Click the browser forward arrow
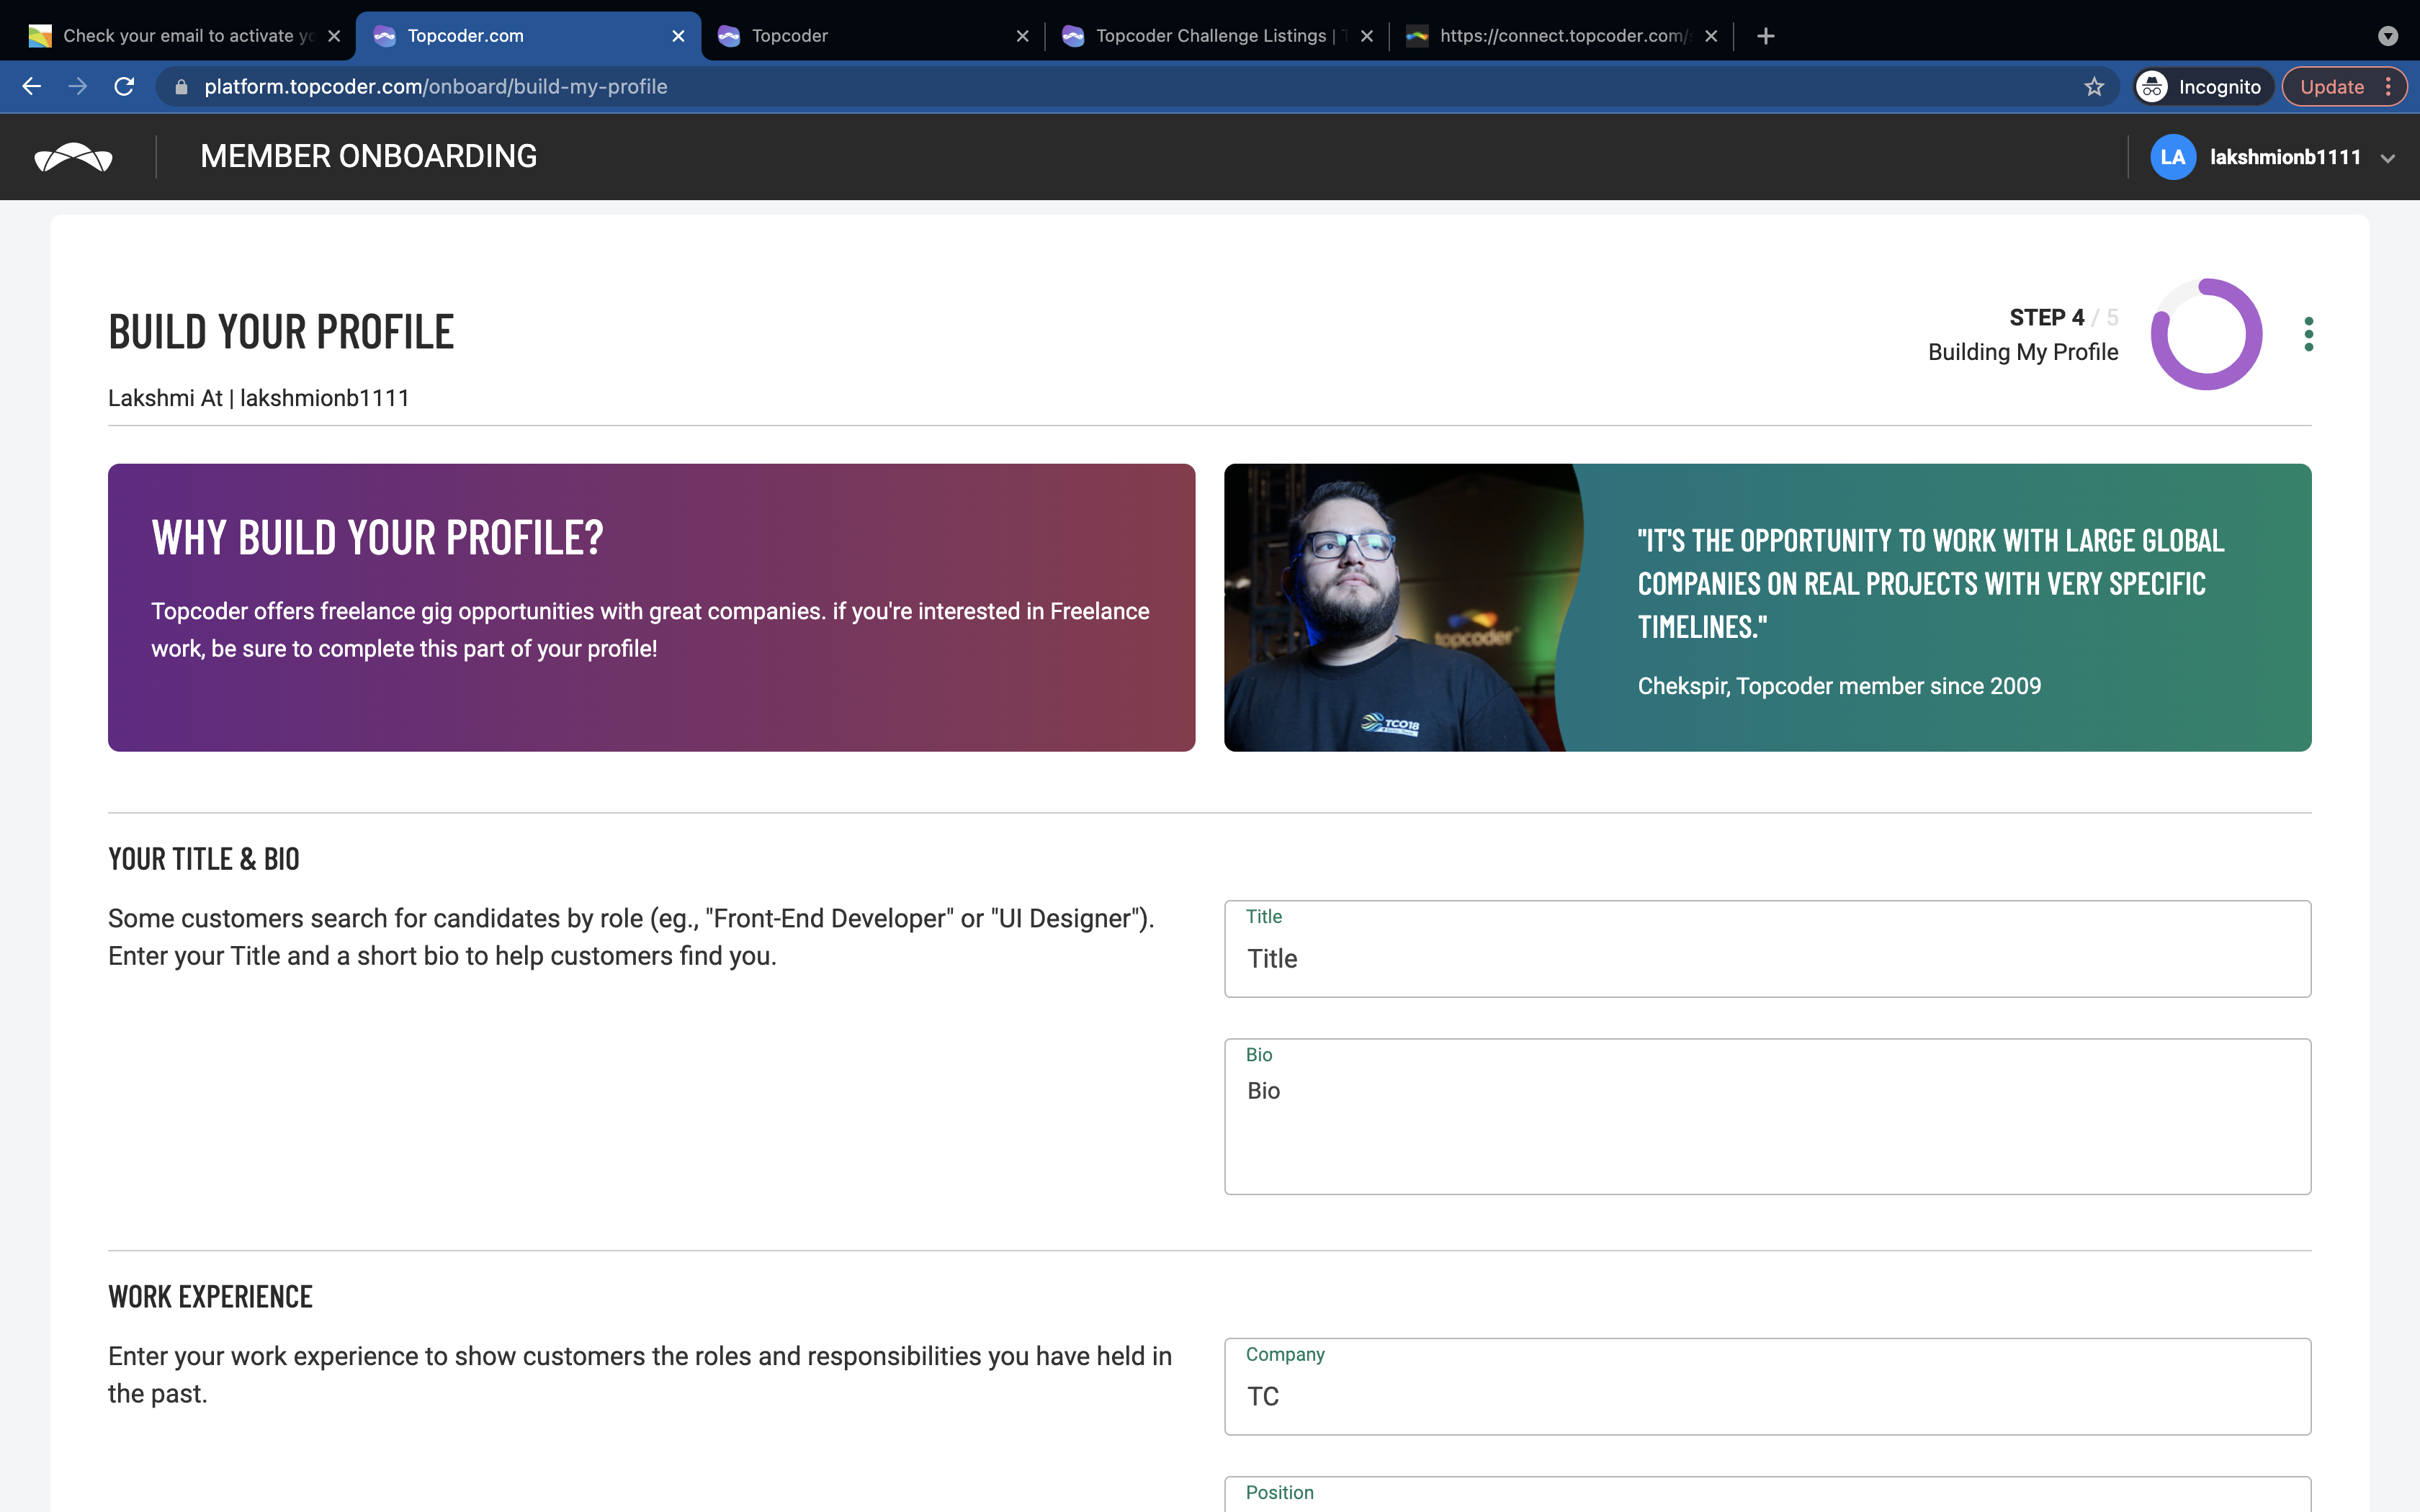 [78, 87]
